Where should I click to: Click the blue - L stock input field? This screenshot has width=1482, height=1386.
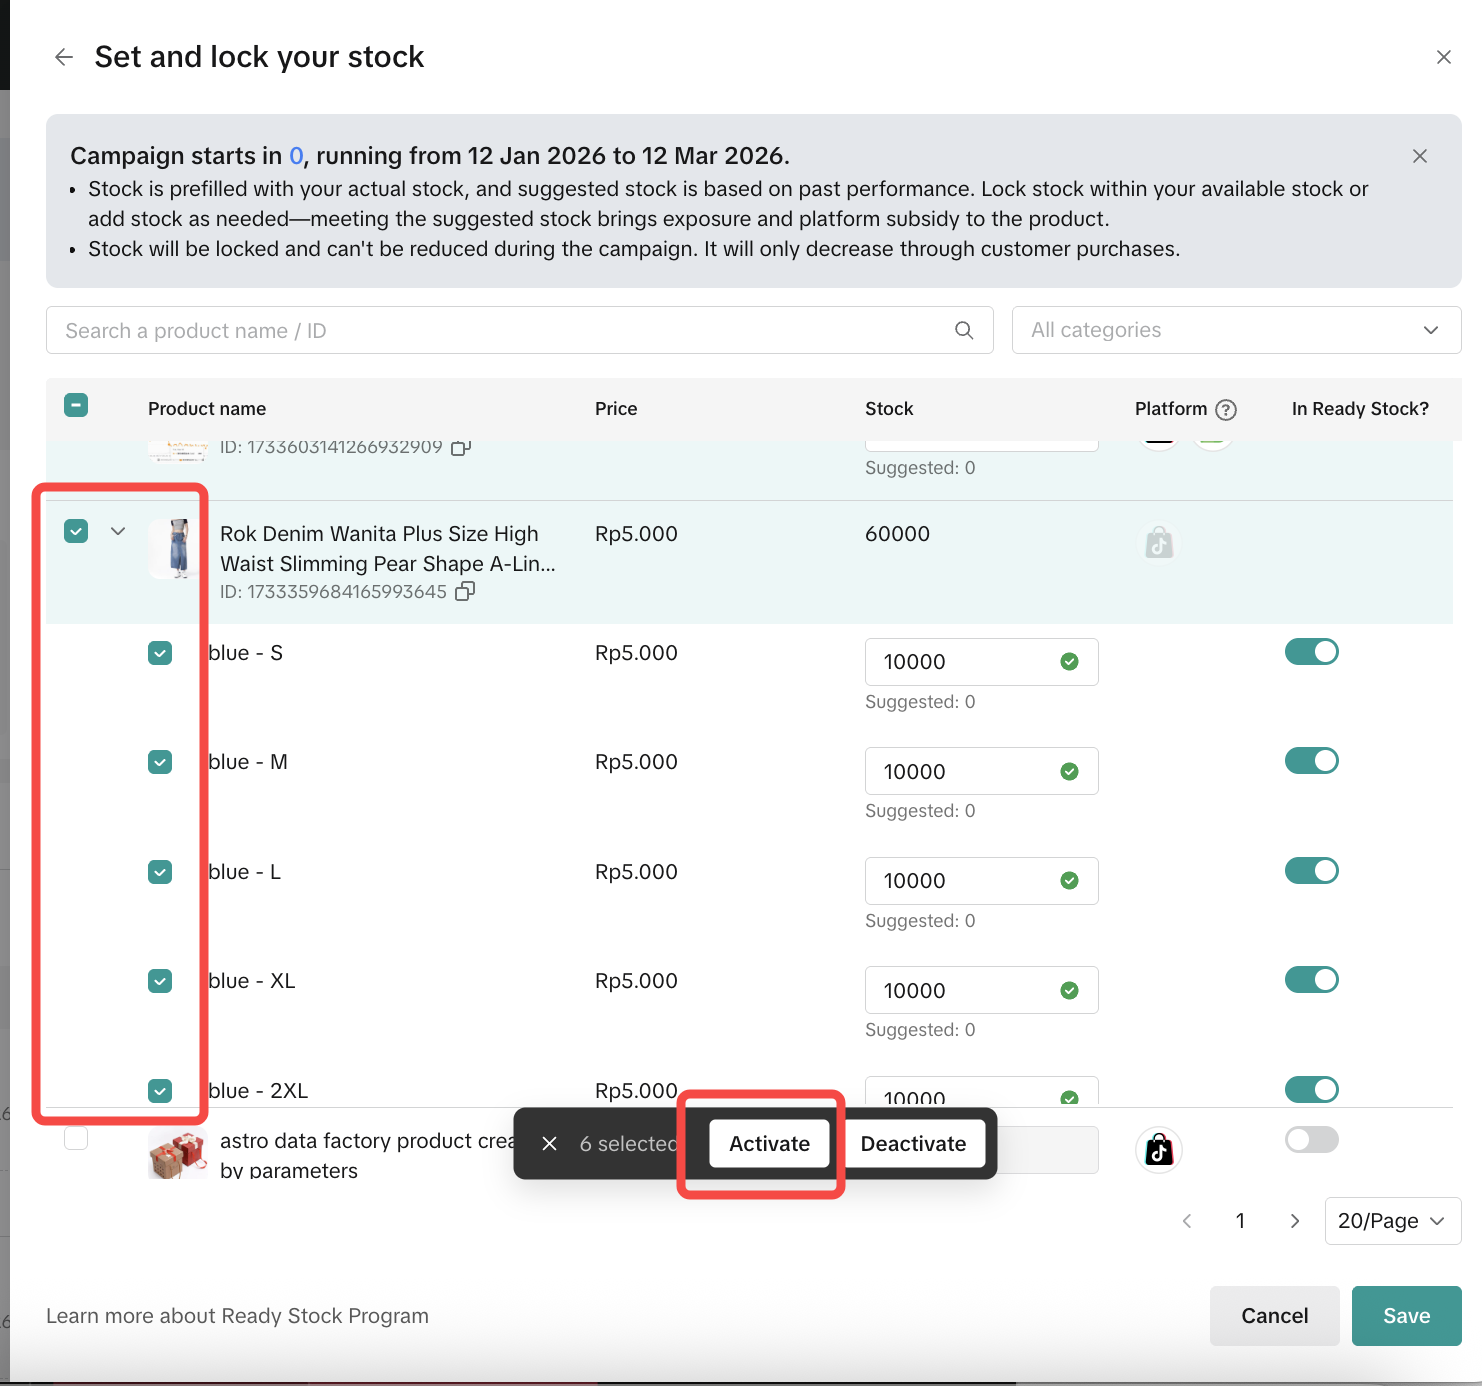pos(960,881)
